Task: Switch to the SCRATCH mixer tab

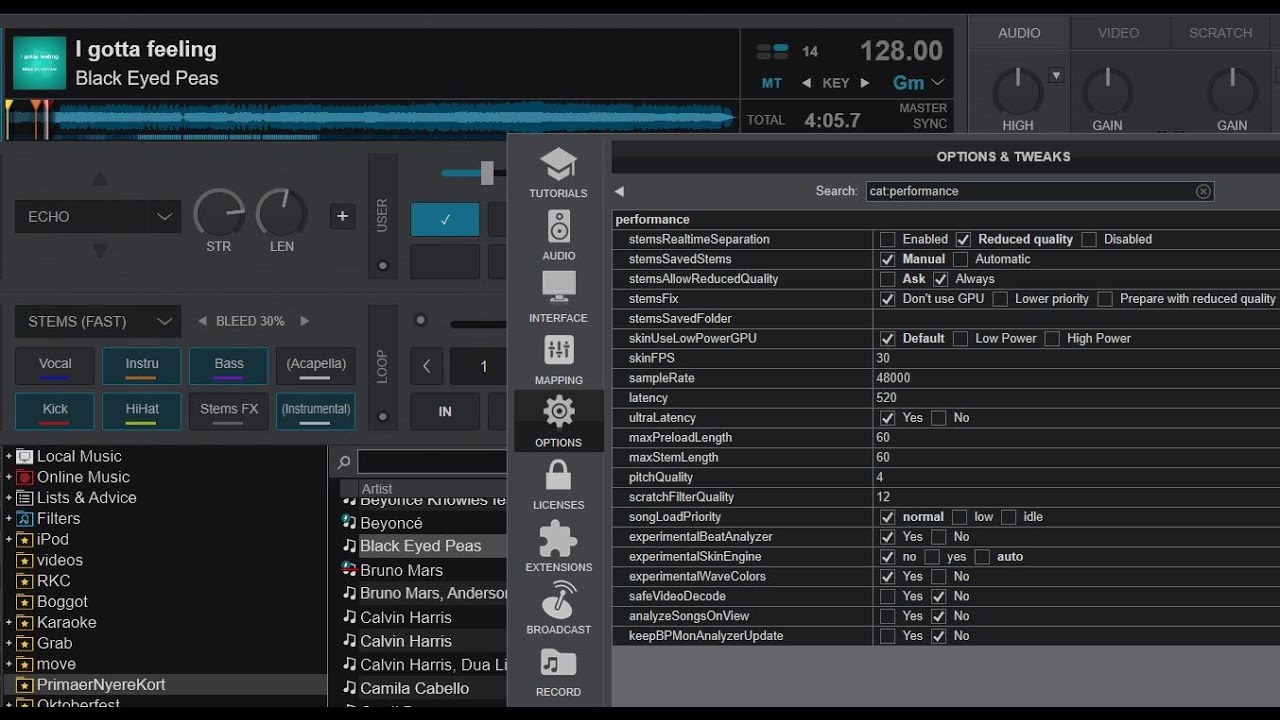Action: point(1220,33)
